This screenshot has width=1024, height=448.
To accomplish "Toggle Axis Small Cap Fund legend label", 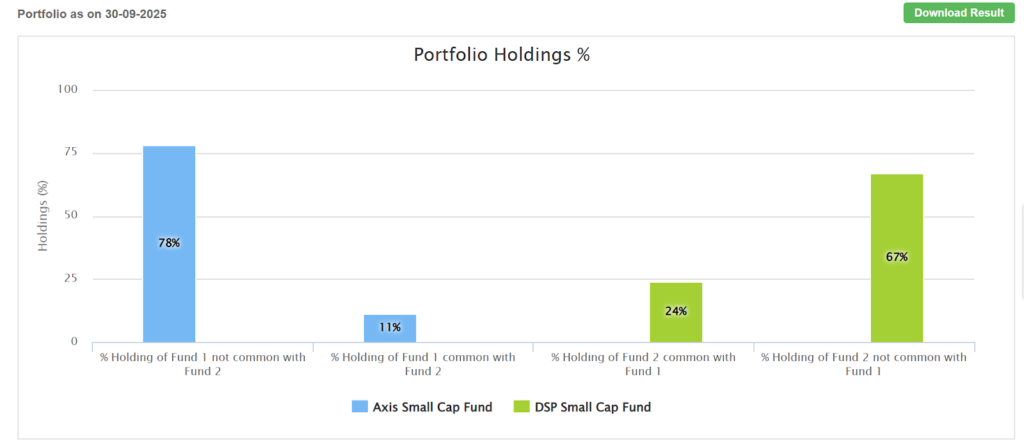I will (x=432, y=407).
